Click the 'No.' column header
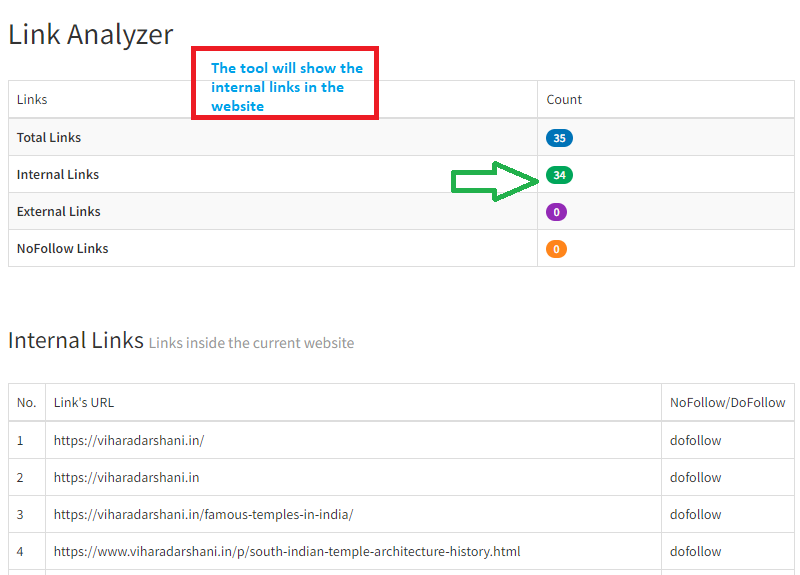Viewport: 800px width, 575px height. pos(27,403)
